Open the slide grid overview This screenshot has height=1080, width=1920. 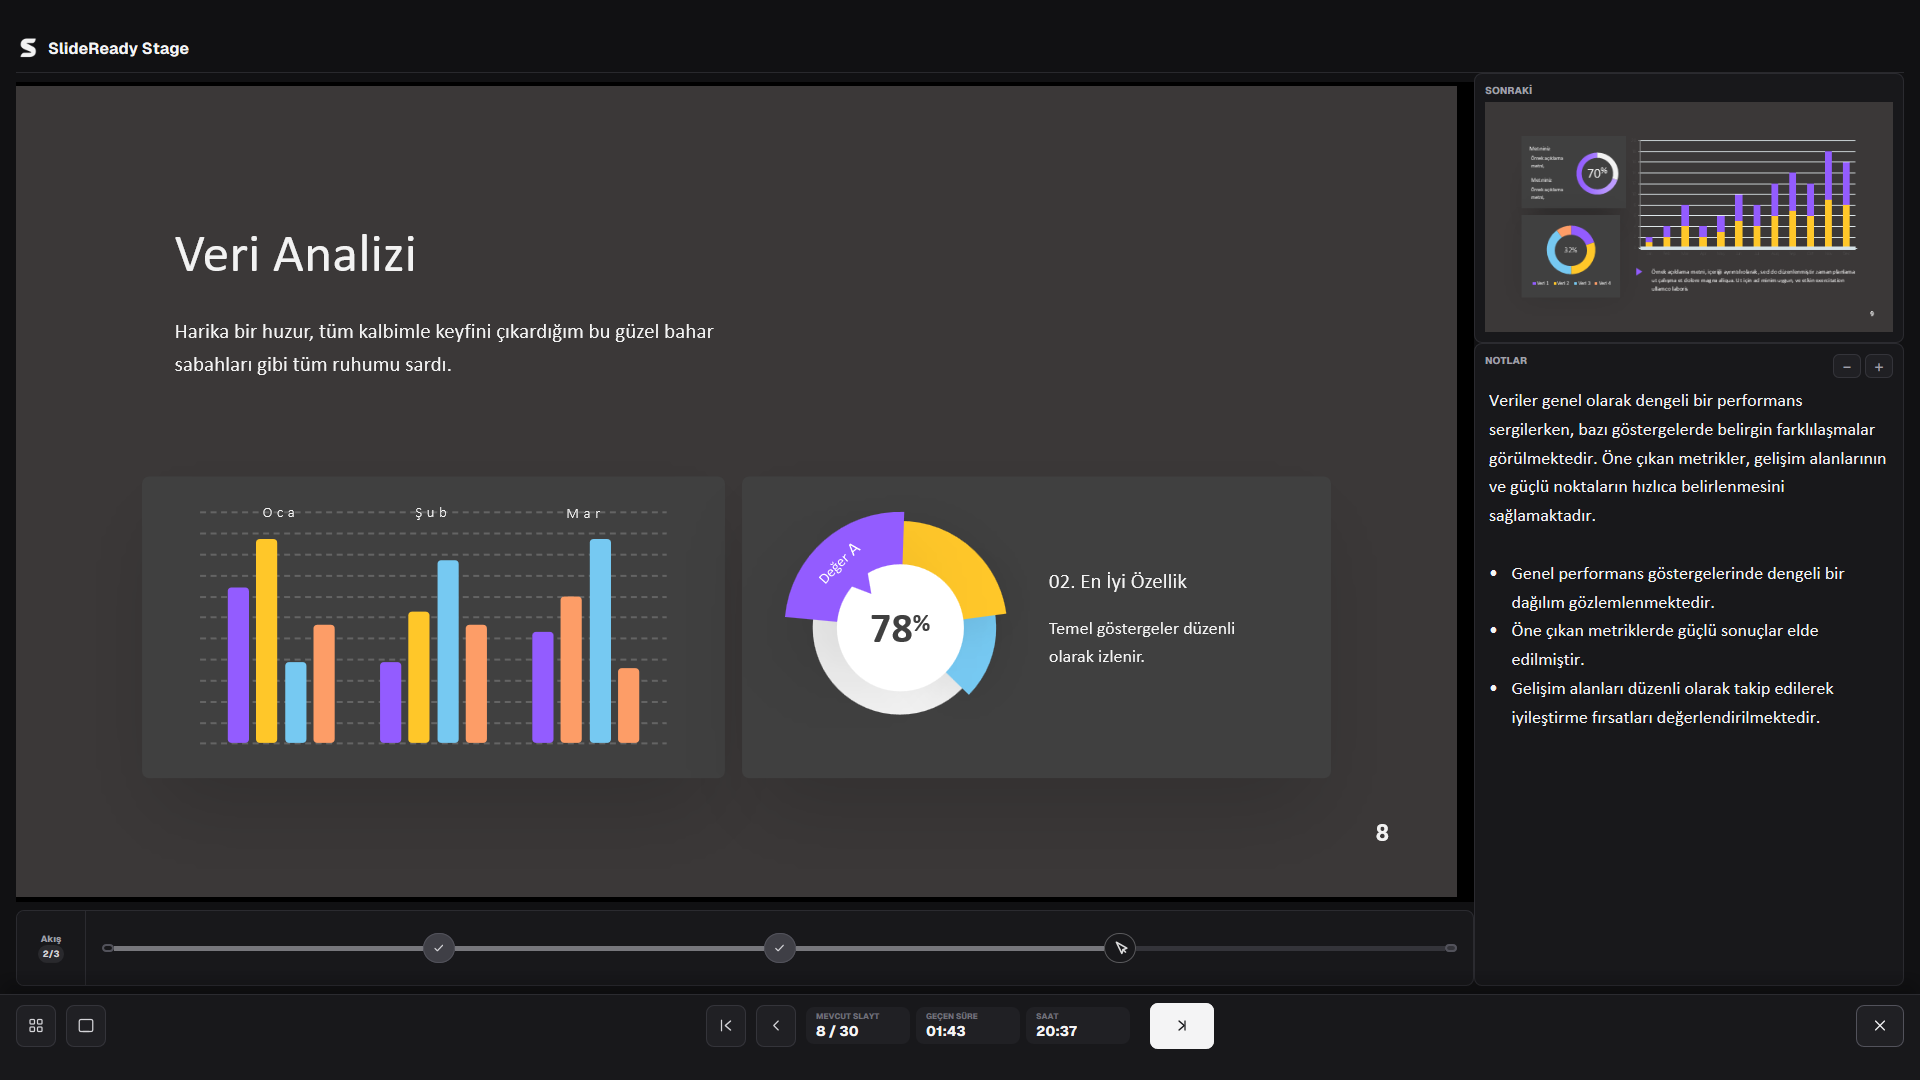point(36,1026)
